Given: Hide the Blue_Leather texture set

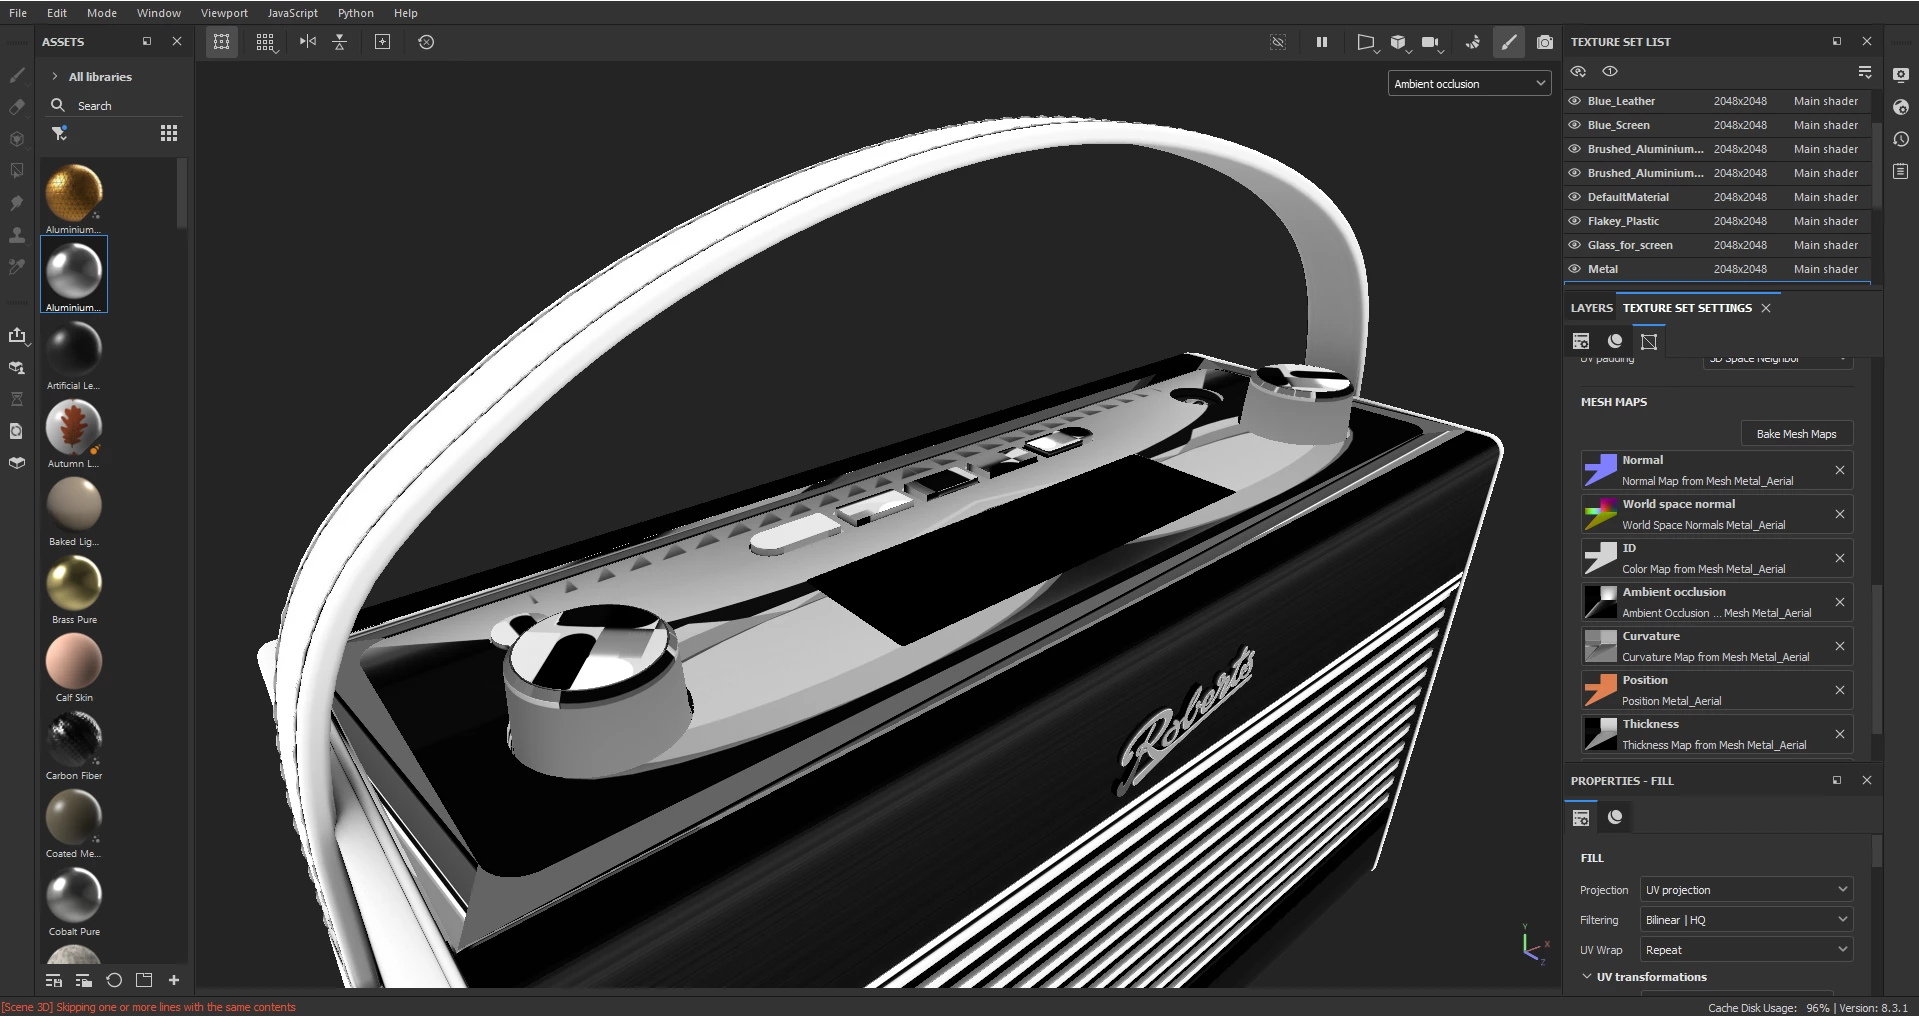Looking at the screenshot, I should click(1575, 101).
